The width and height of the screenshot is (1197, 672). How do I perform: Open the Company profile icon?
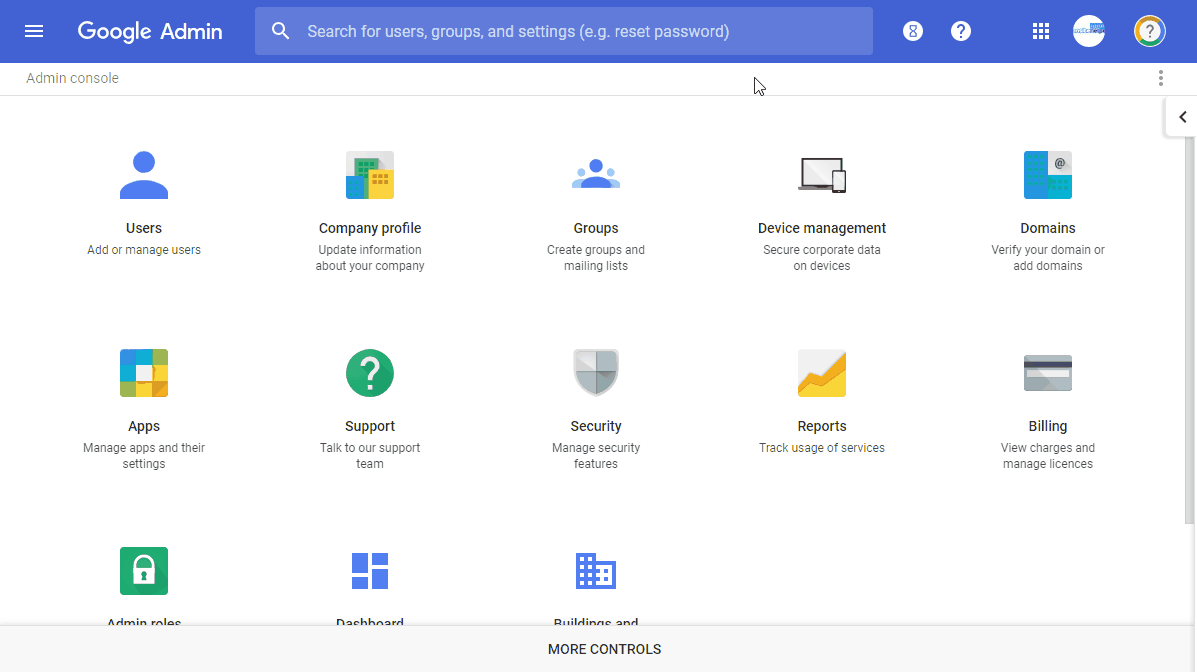point(369,175)
